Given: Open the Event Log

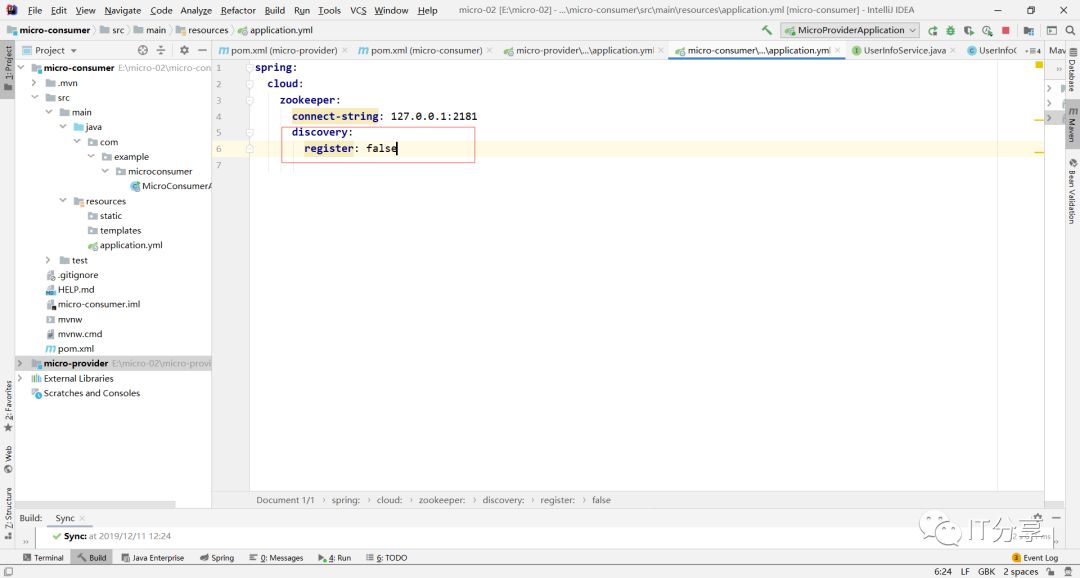Looking at the screenshot, I should [x=1035, y=558].
